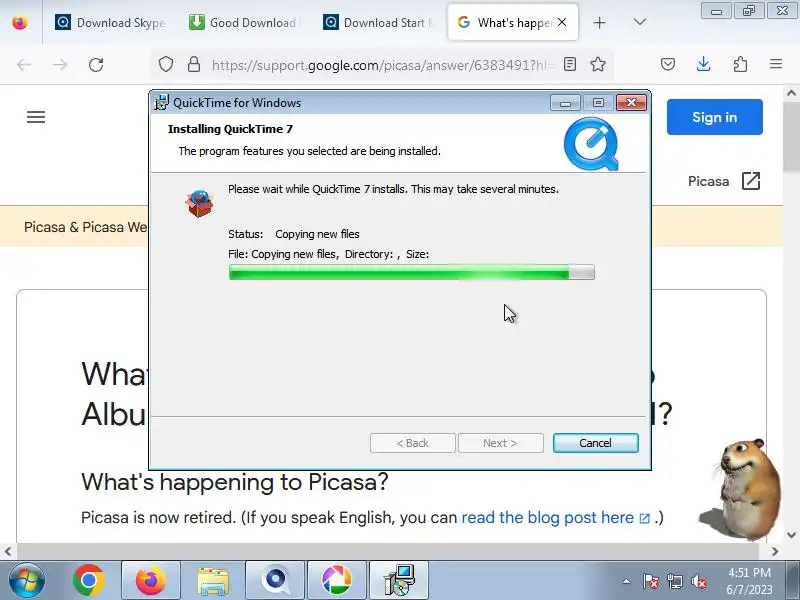Open the extensions puzzle icon
The width and height of the screenshot is (800, 600).
740,64
